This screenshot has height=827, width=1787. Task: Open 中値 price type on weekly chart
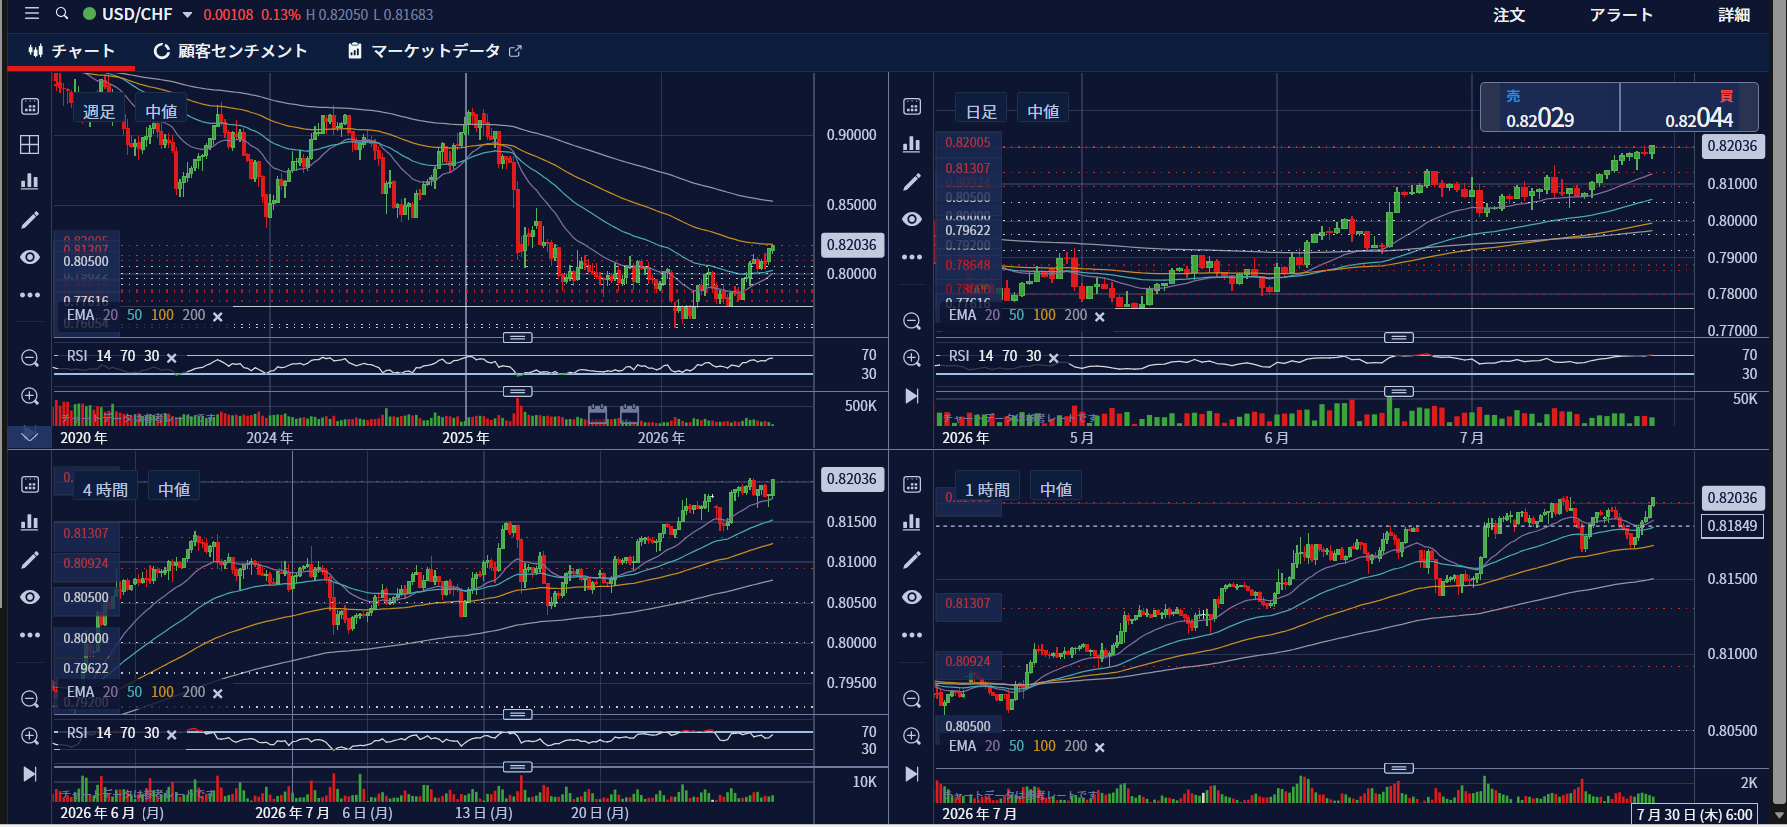point(161,111)
